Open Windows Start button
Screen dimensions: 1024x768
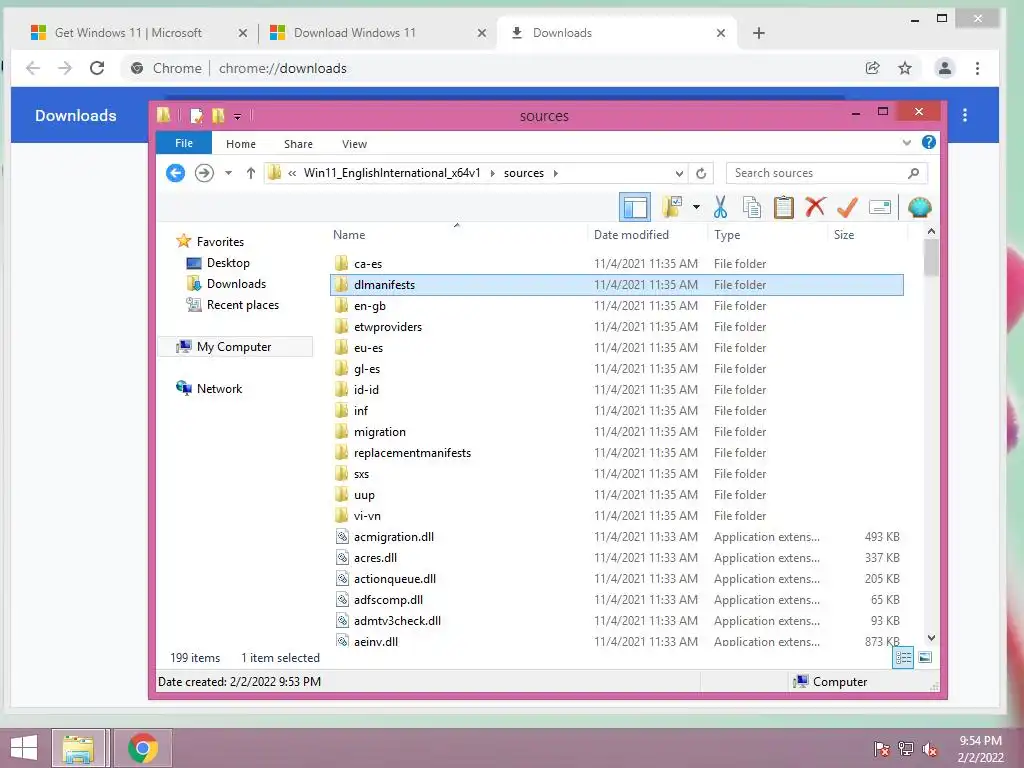click(24, 748)
